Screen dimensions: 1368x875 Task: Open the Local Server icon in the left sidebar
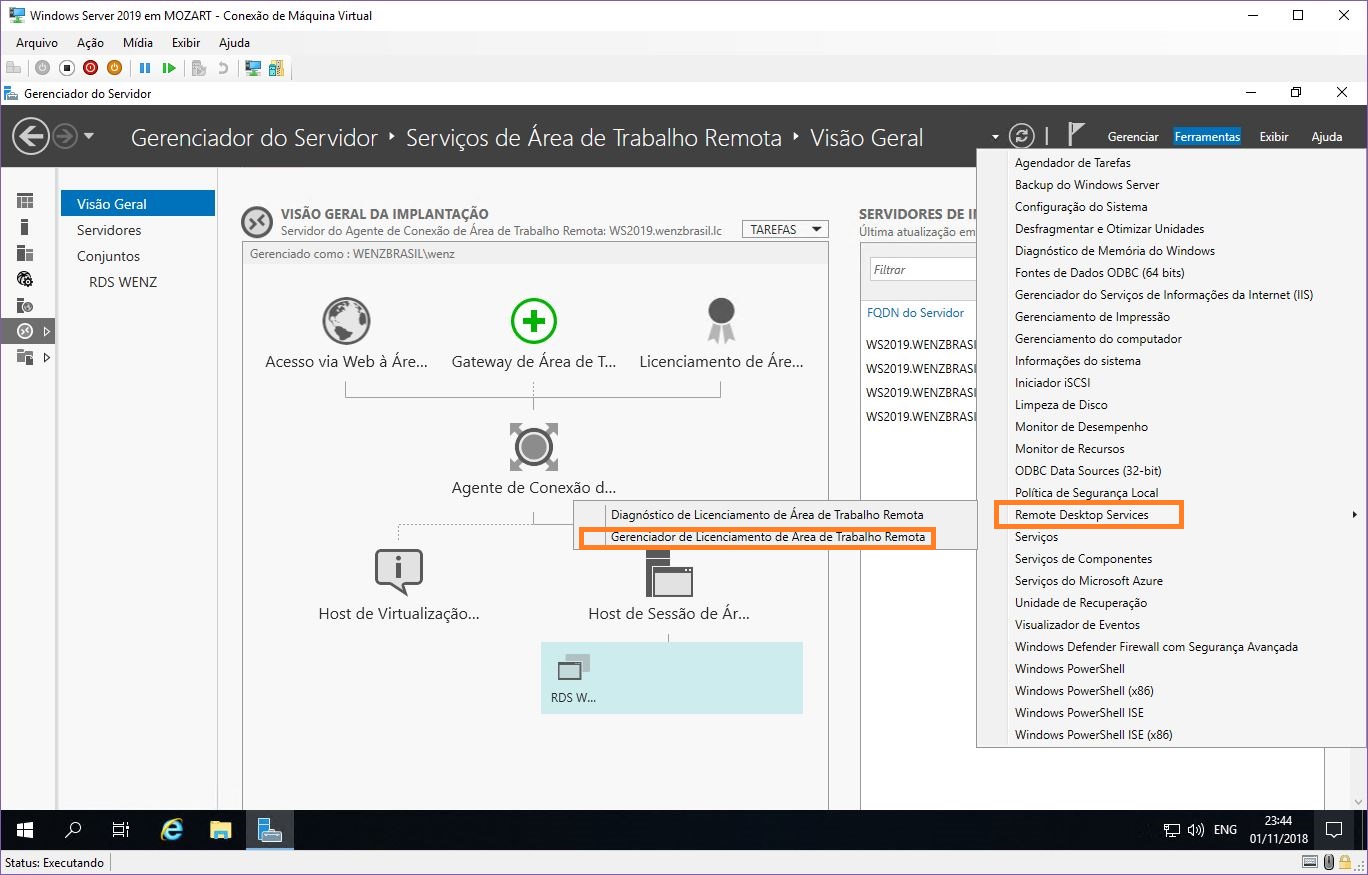25,227
